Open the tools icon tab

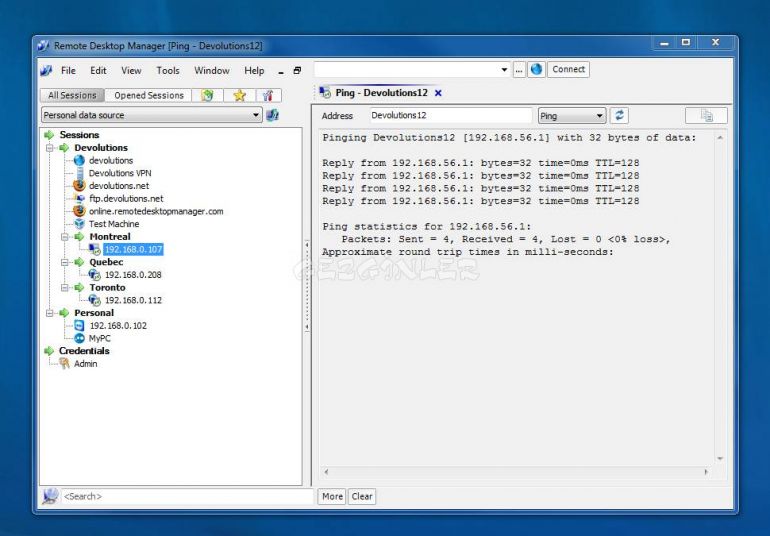pos(268,95)
